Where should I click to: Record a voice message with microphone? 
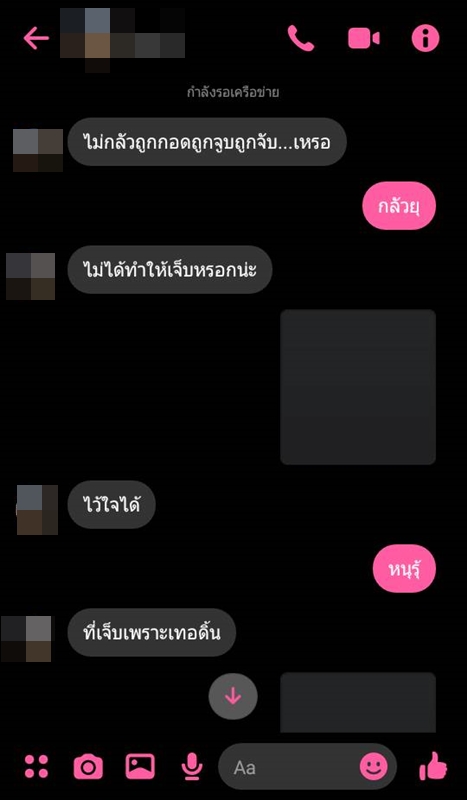[192, 766]
